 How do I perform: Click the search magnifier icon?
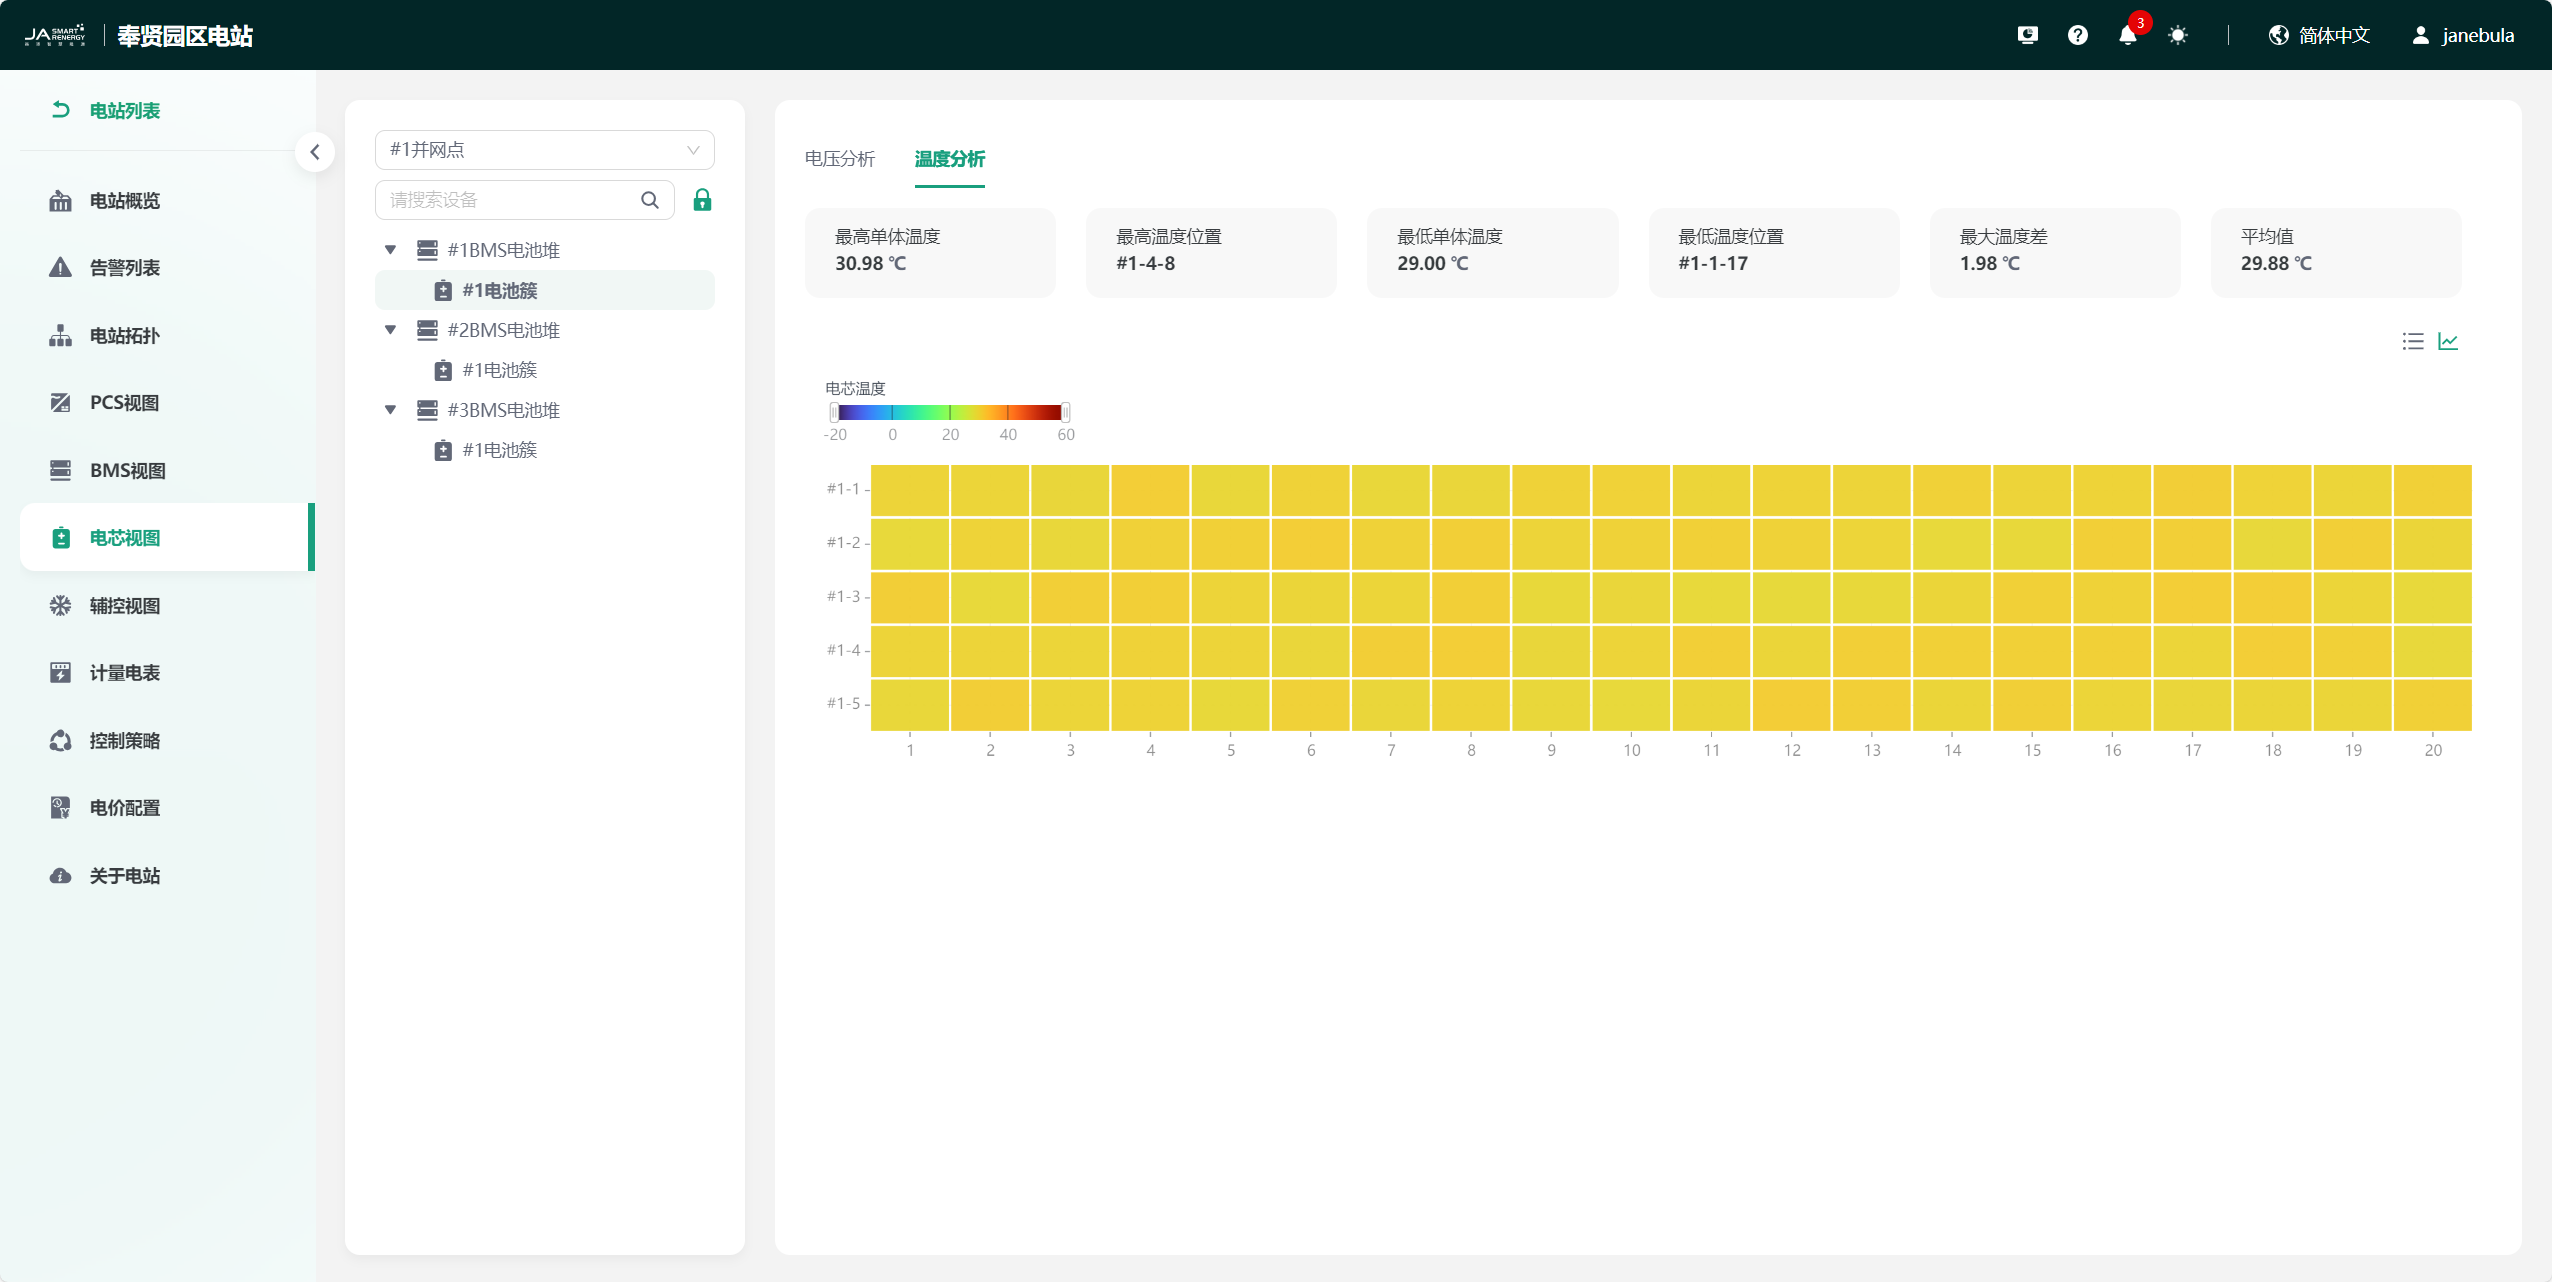tap(650, 200)
